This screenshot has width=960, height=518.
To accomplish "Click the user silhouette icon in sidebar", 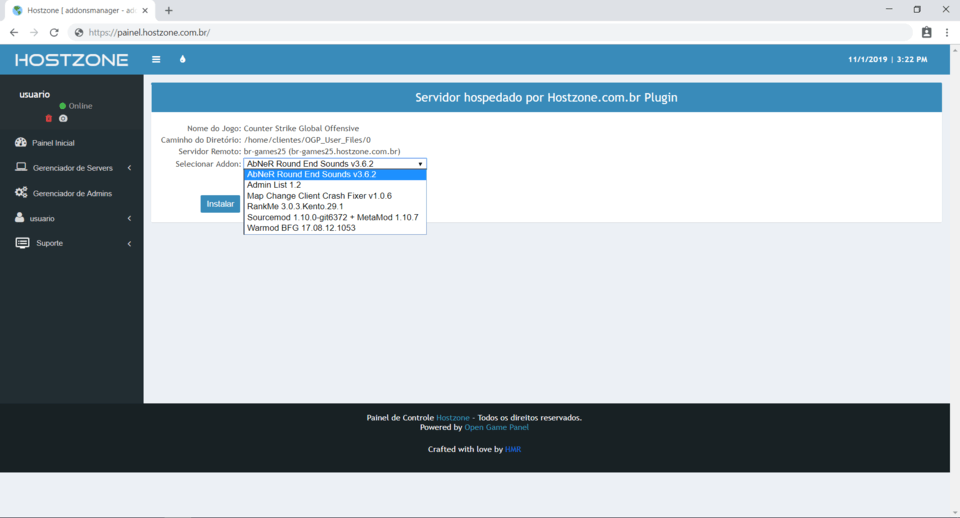I will [x=20, y=217].
